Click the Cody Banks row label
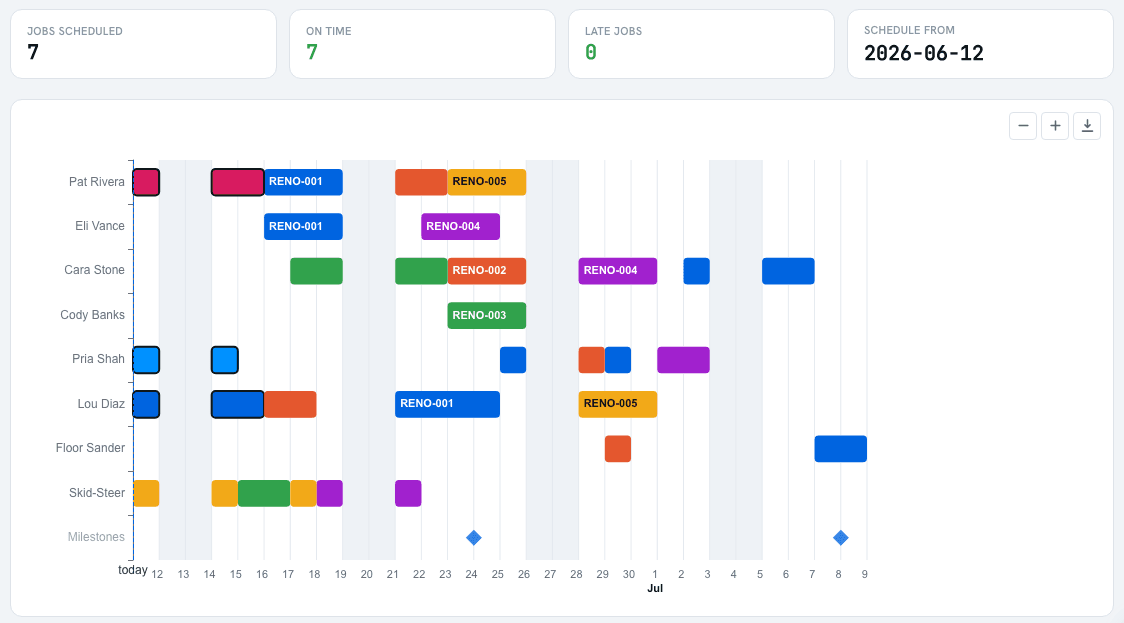The image size is (1124, 623). click(92, 315)
